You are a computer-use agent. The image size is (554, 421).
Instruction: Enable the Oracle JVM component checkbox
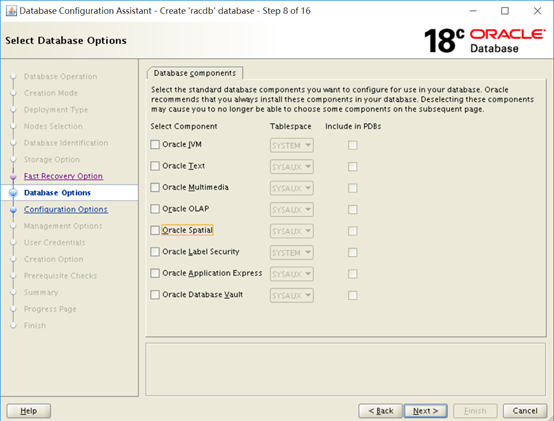click(155, 144)
